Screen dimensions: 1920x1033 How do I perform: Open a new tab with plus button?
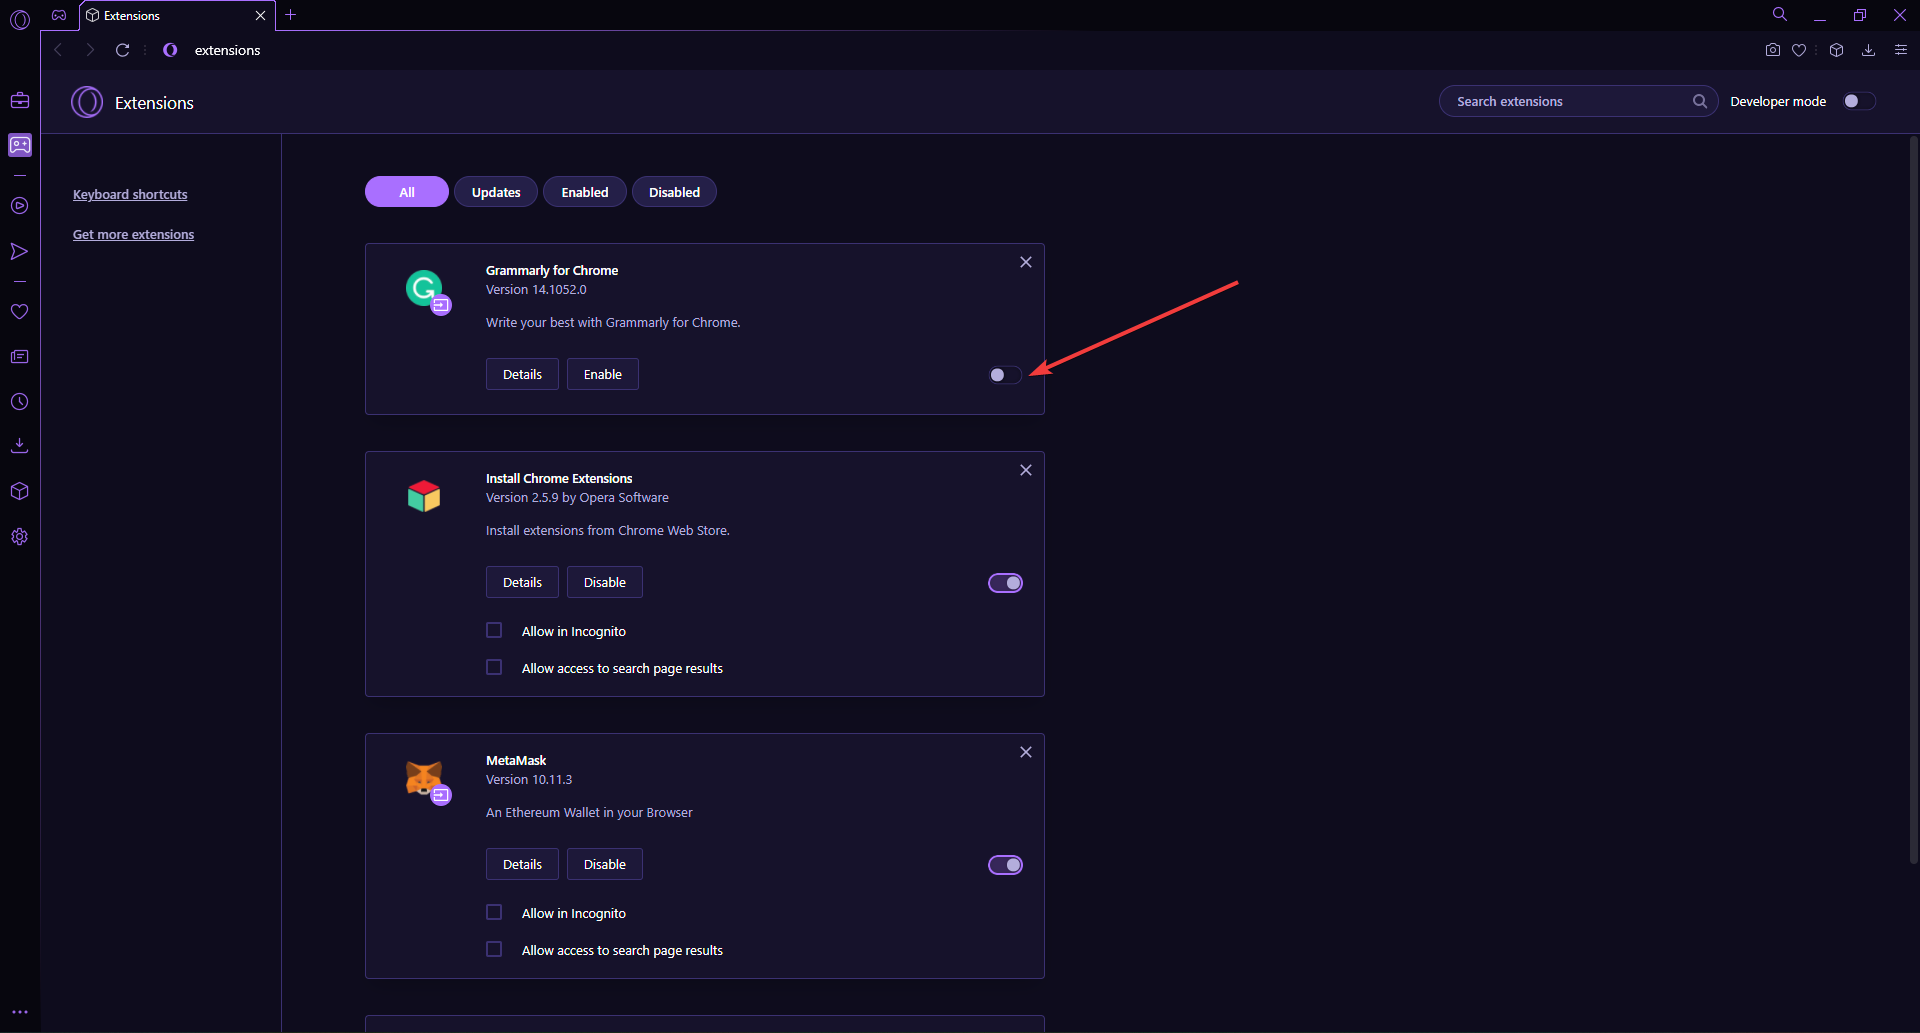(291, 15)
